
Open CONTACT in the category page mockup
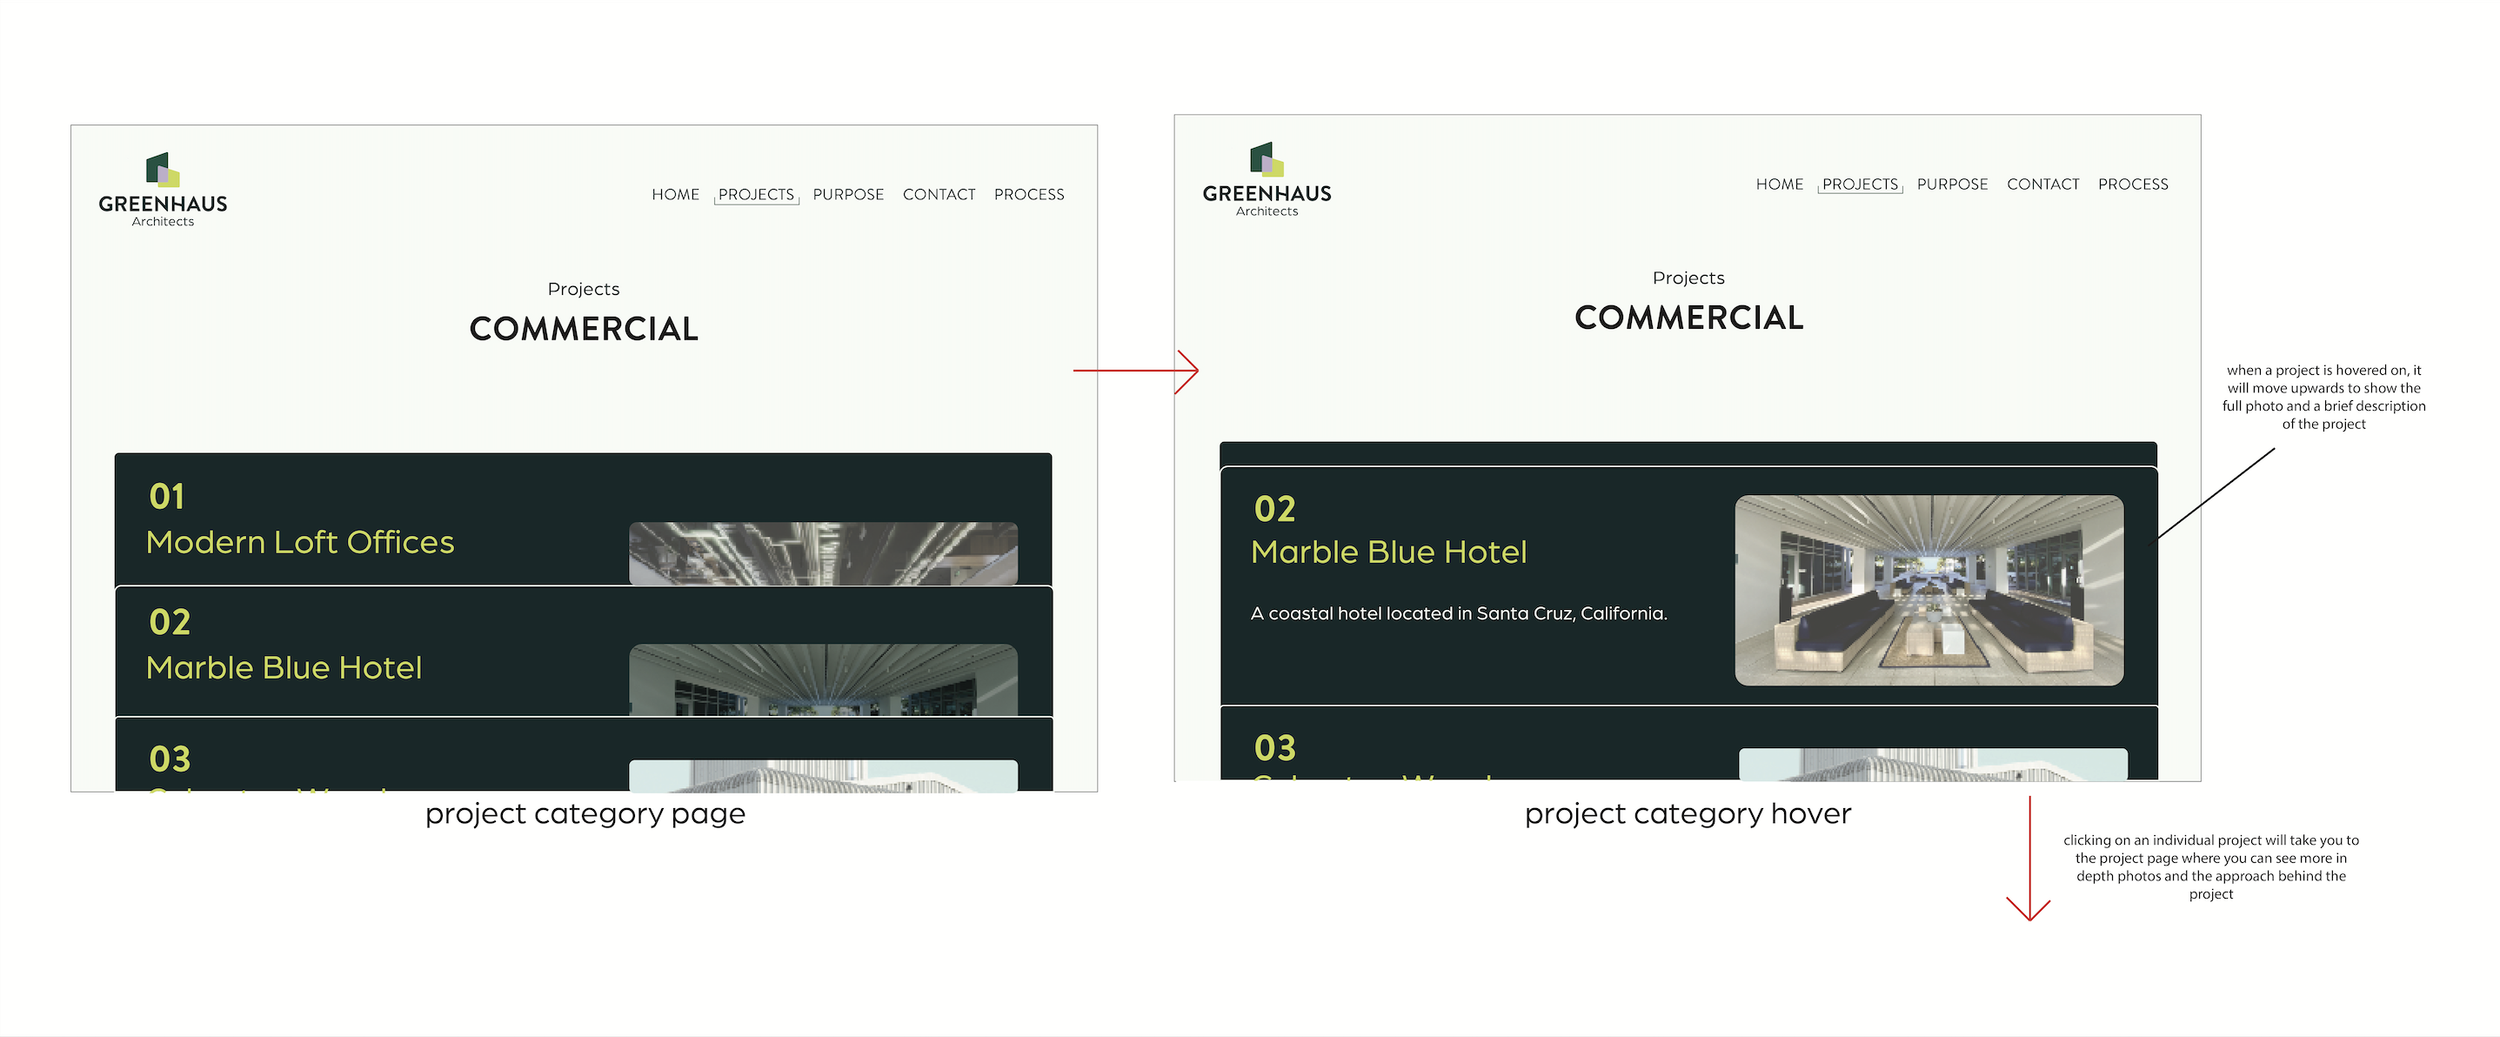(x=939, y=194)
